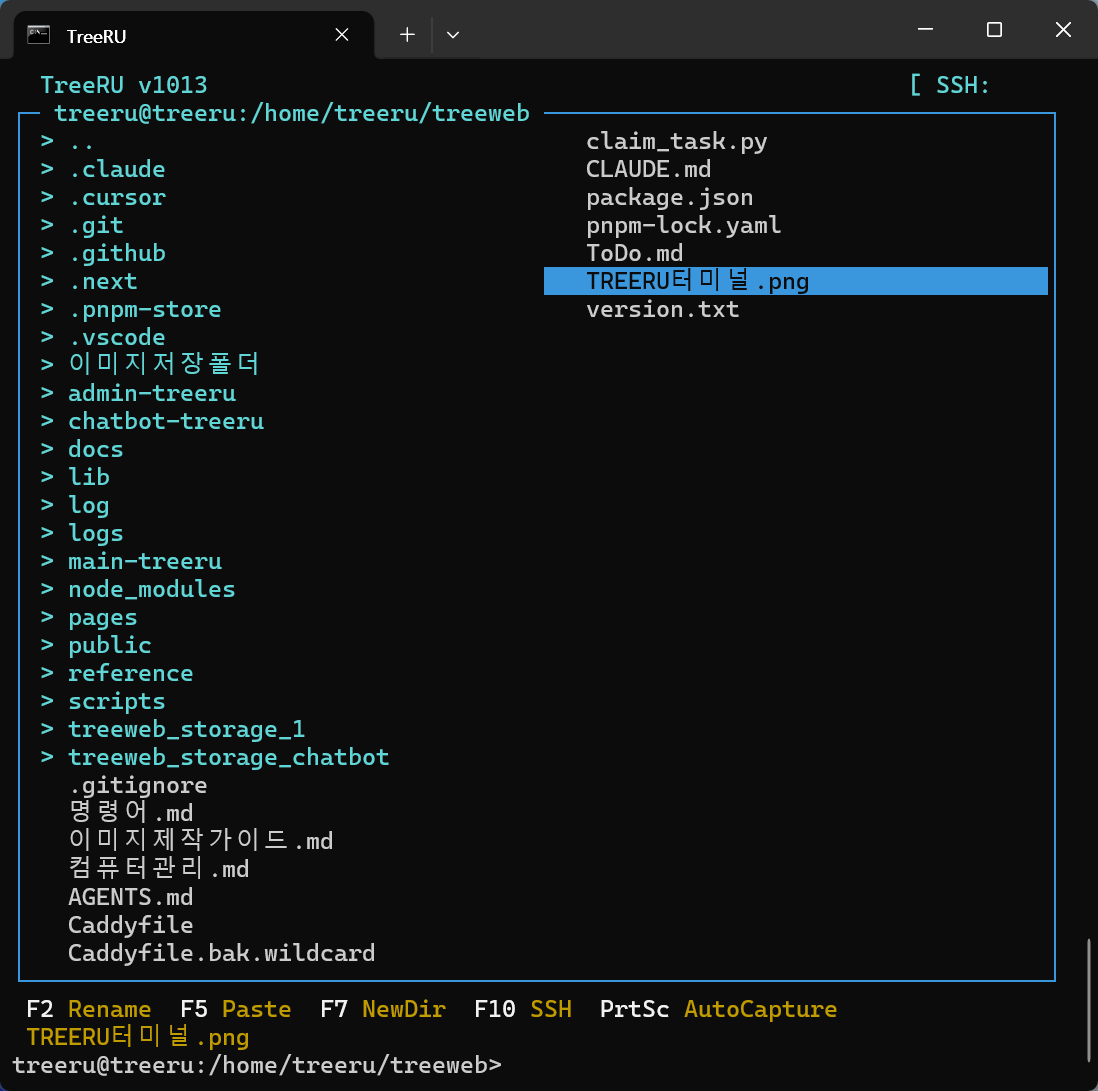Click the .. parent directory entry

pos(78,141)
